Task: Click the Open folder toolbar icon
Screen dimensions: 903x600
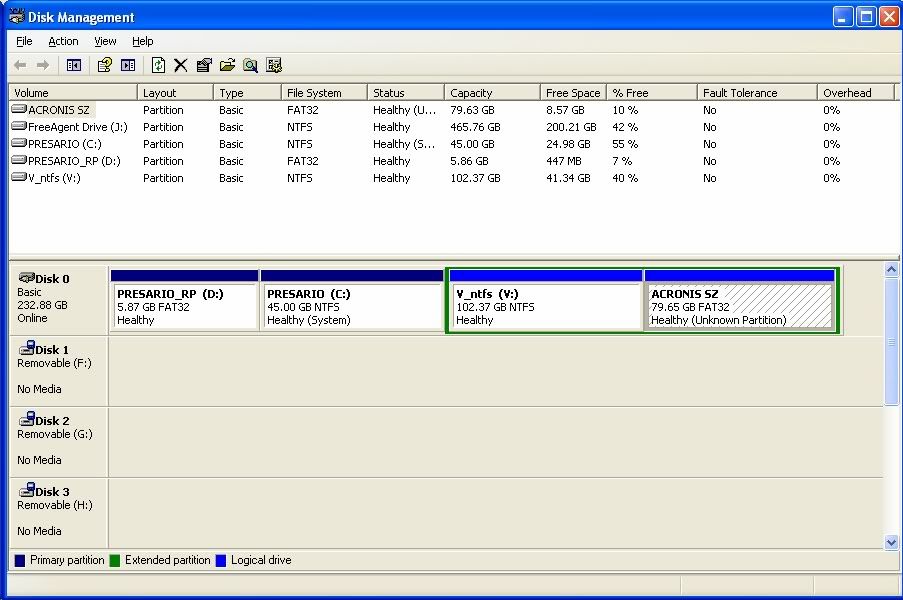Action: pos(227,66)
